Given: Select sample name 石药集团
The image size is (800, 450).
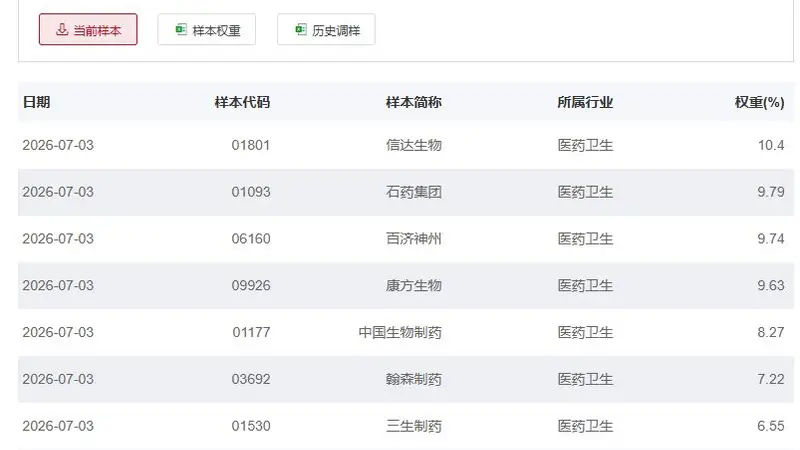Looking at the screenshot, I should [414, 192].
